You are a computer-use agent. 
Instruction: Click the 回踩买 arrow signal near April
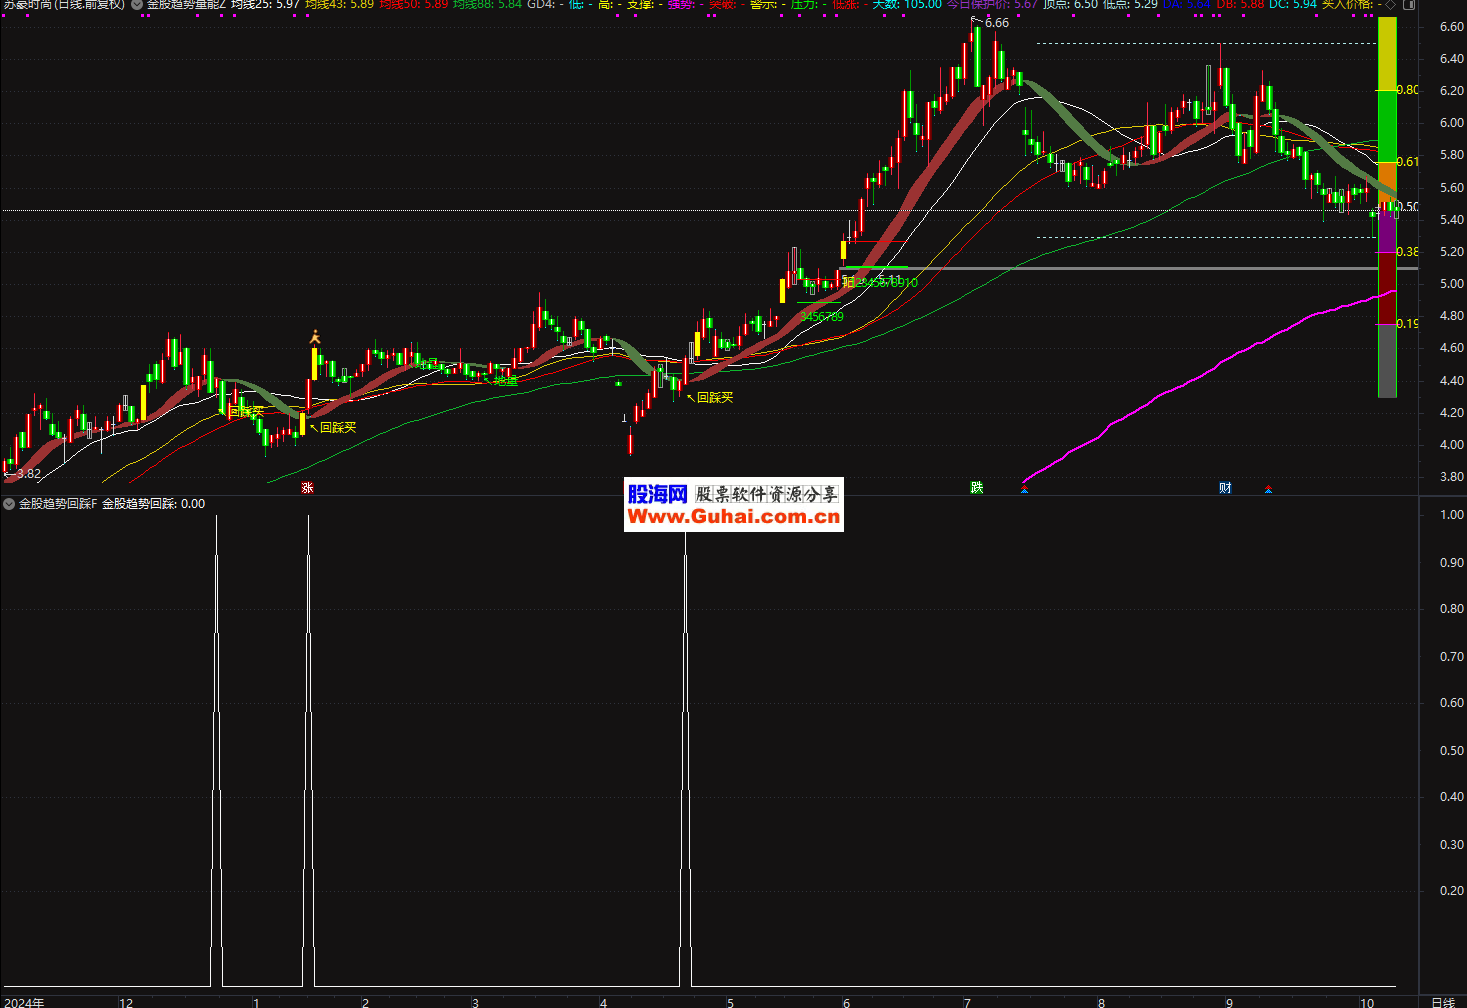714,397
